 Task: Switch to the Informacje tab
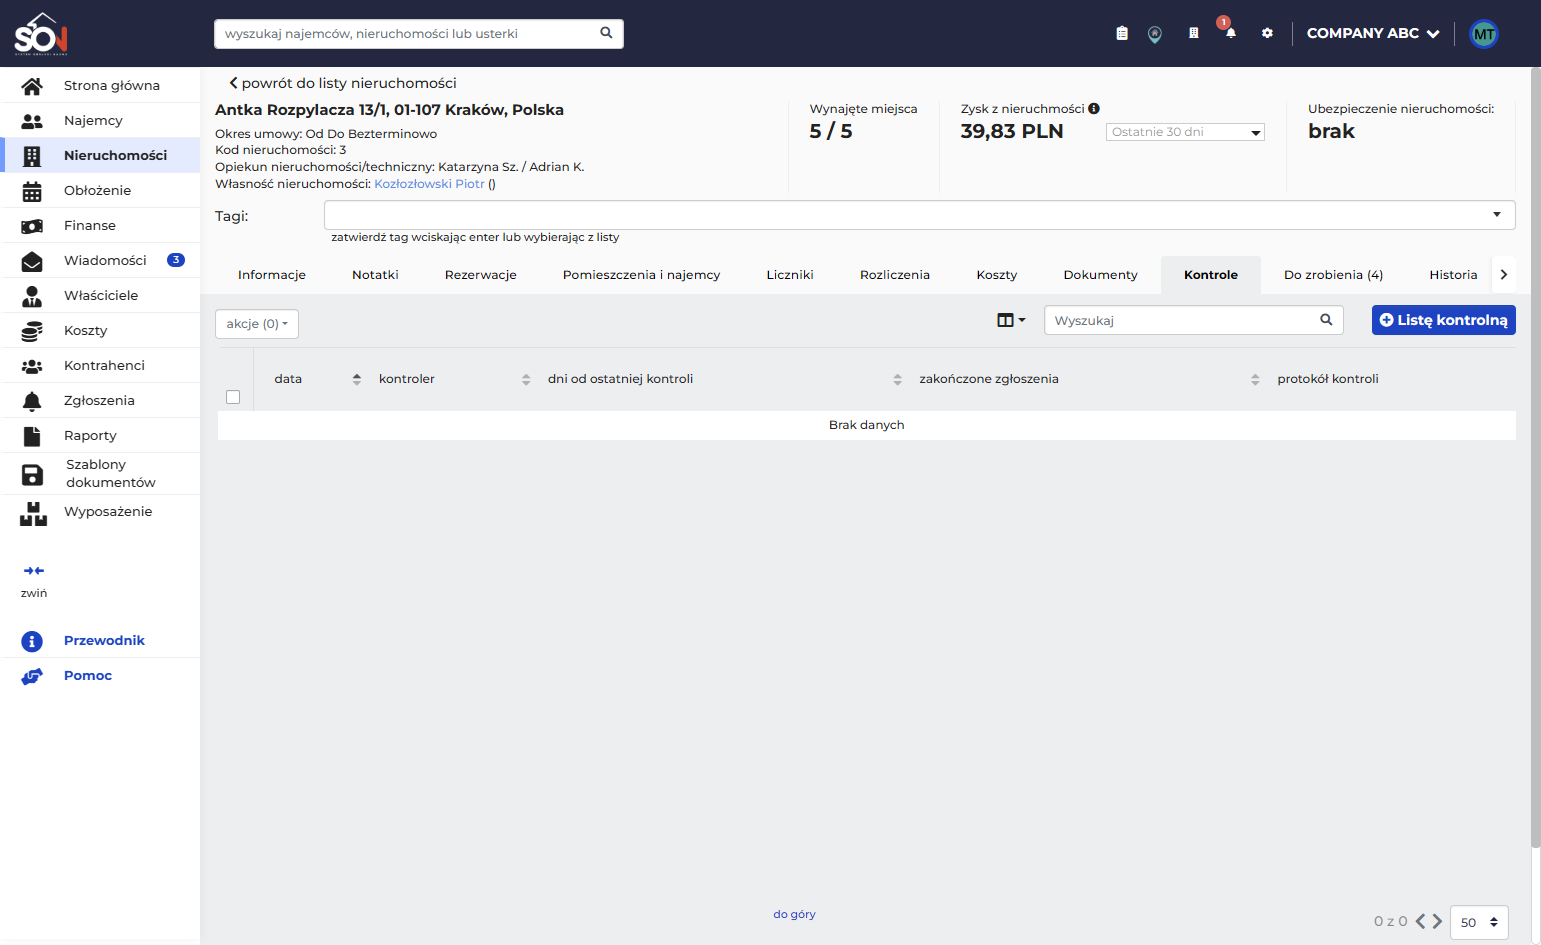(x=272, y=275)
